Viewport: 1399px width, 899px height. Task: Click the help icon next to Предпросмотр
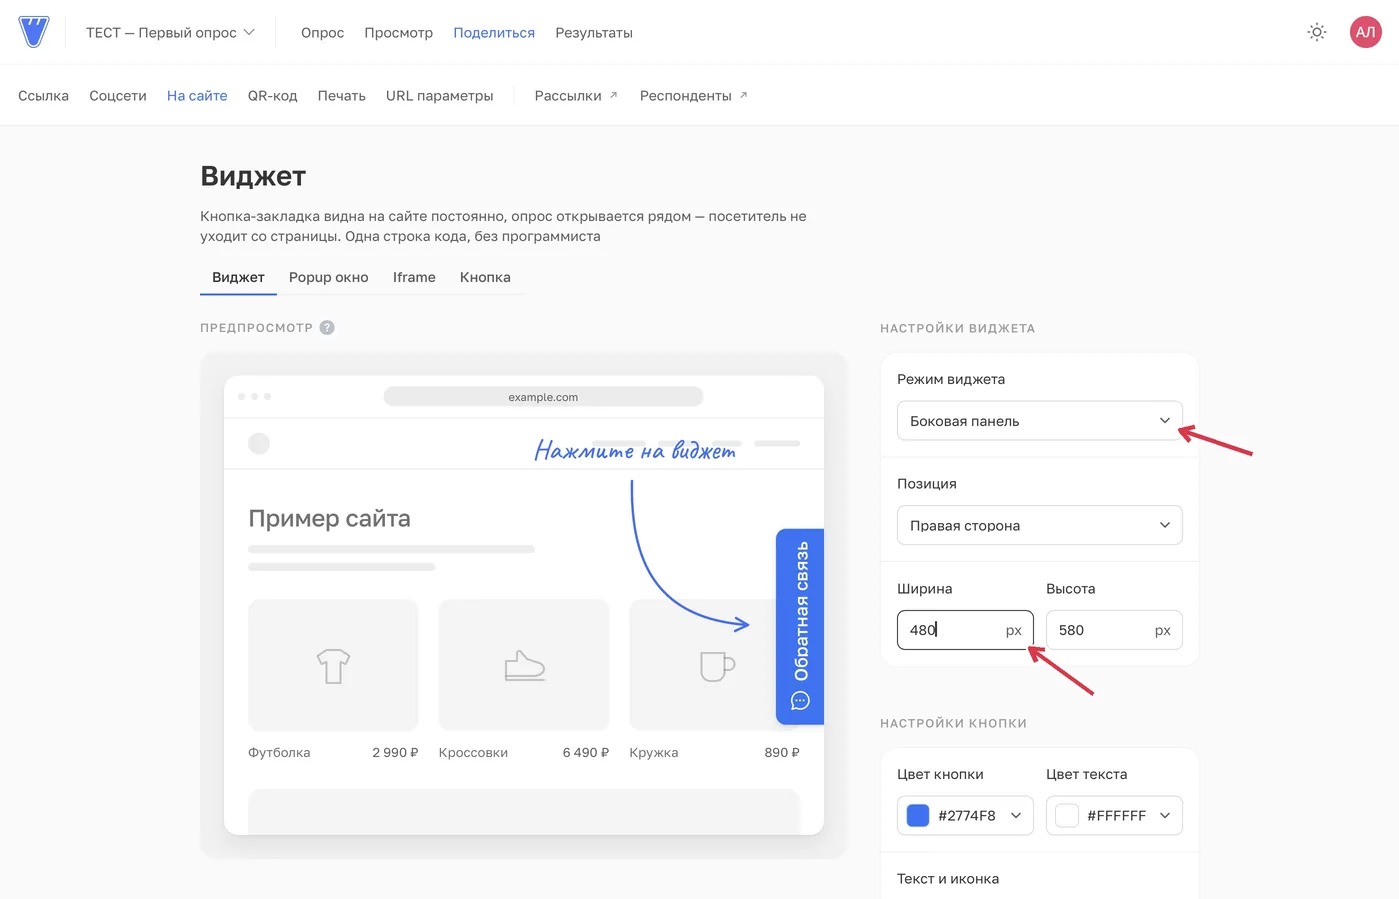(x=327, y=328)
